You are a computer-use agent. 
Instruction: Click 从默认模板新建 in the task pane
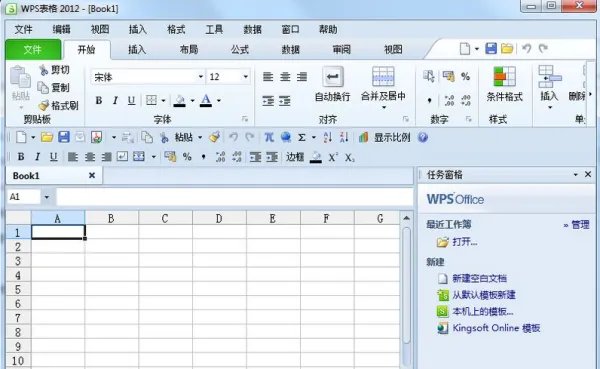tap(484, 295)
